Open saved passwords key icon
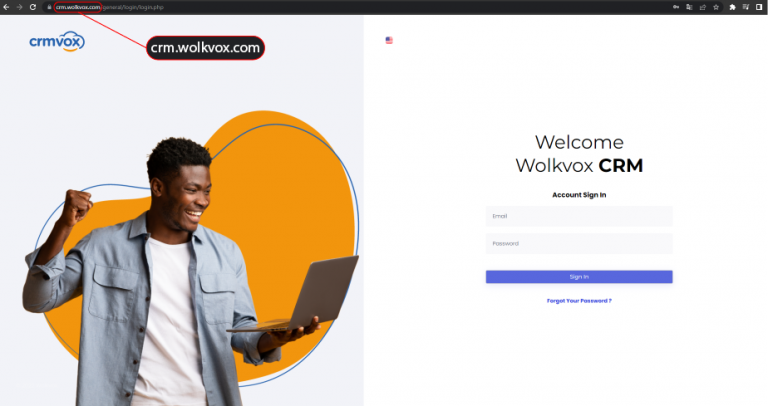Viewport: 768px width, 406px height. (676, 7)
